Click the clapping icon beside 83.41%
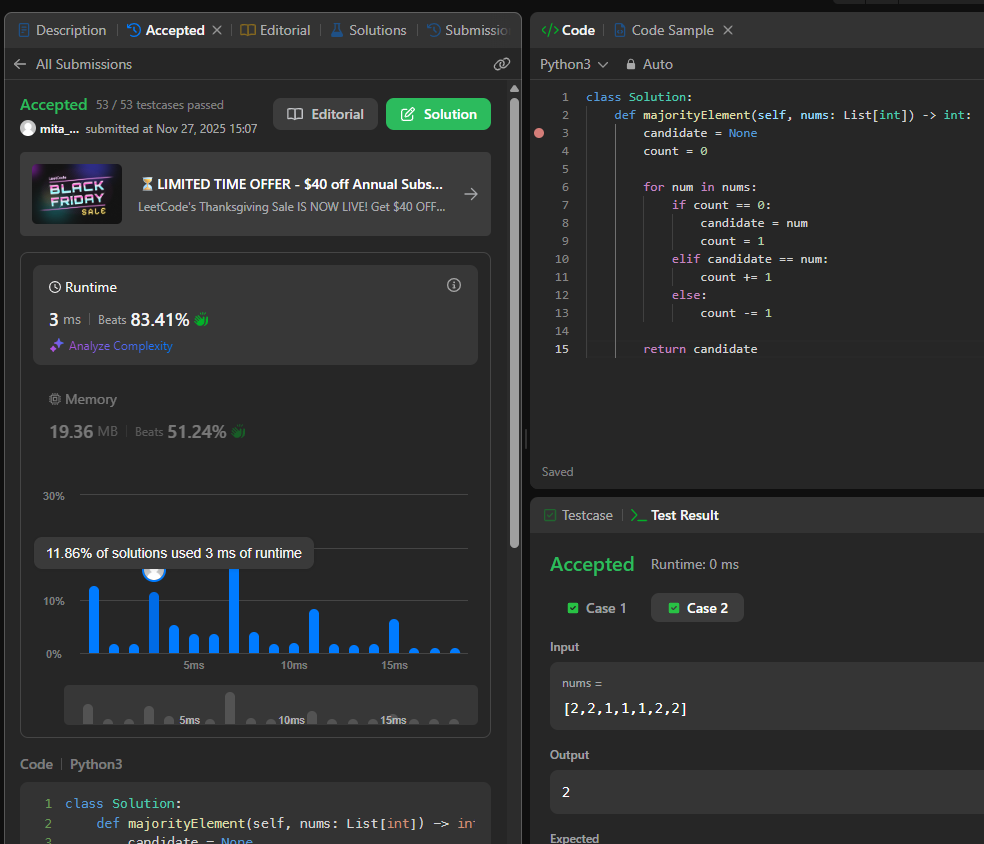Viewport: 984px width, 844px height. (x=201, y=320)
